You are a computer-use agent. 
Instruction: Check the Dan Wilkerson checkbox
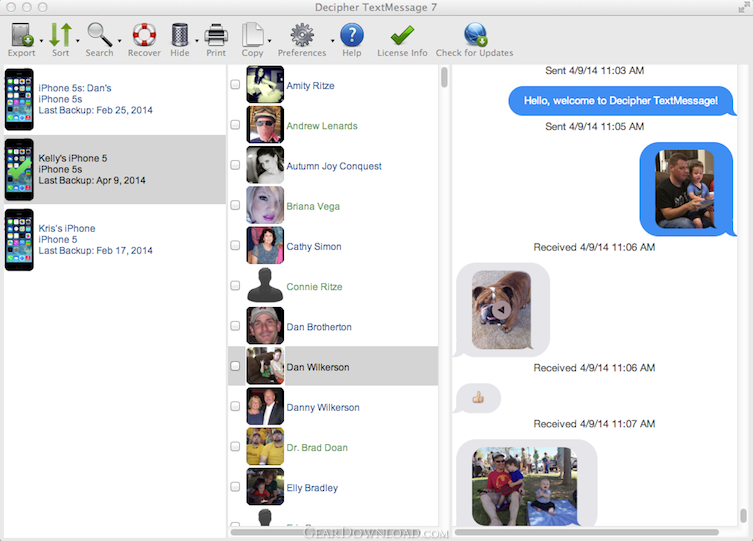[x=235, y=366]
